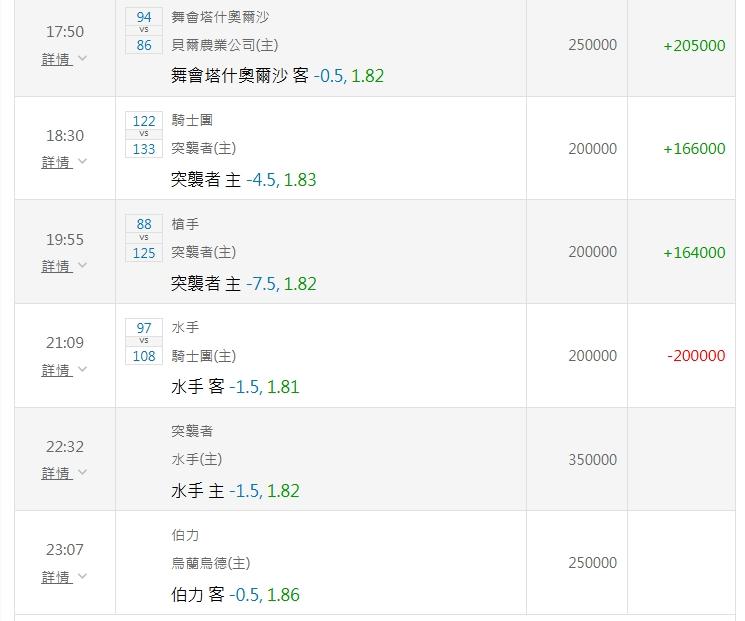Select bet line 水手 客 -1.5, 1.81
This screenshot has width=745, height=621.
click(235, 387)
